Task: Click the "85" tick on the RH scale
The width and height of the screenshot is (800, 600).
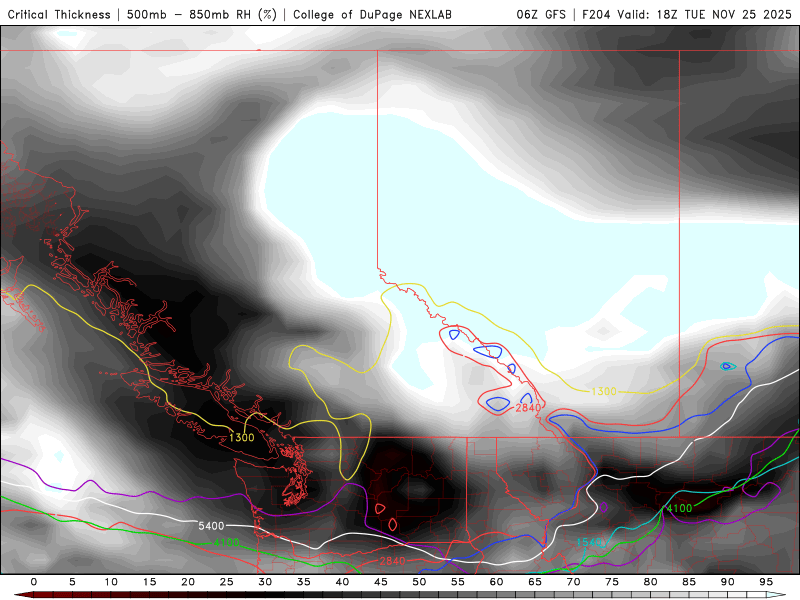Action: [x=689, y=582]
